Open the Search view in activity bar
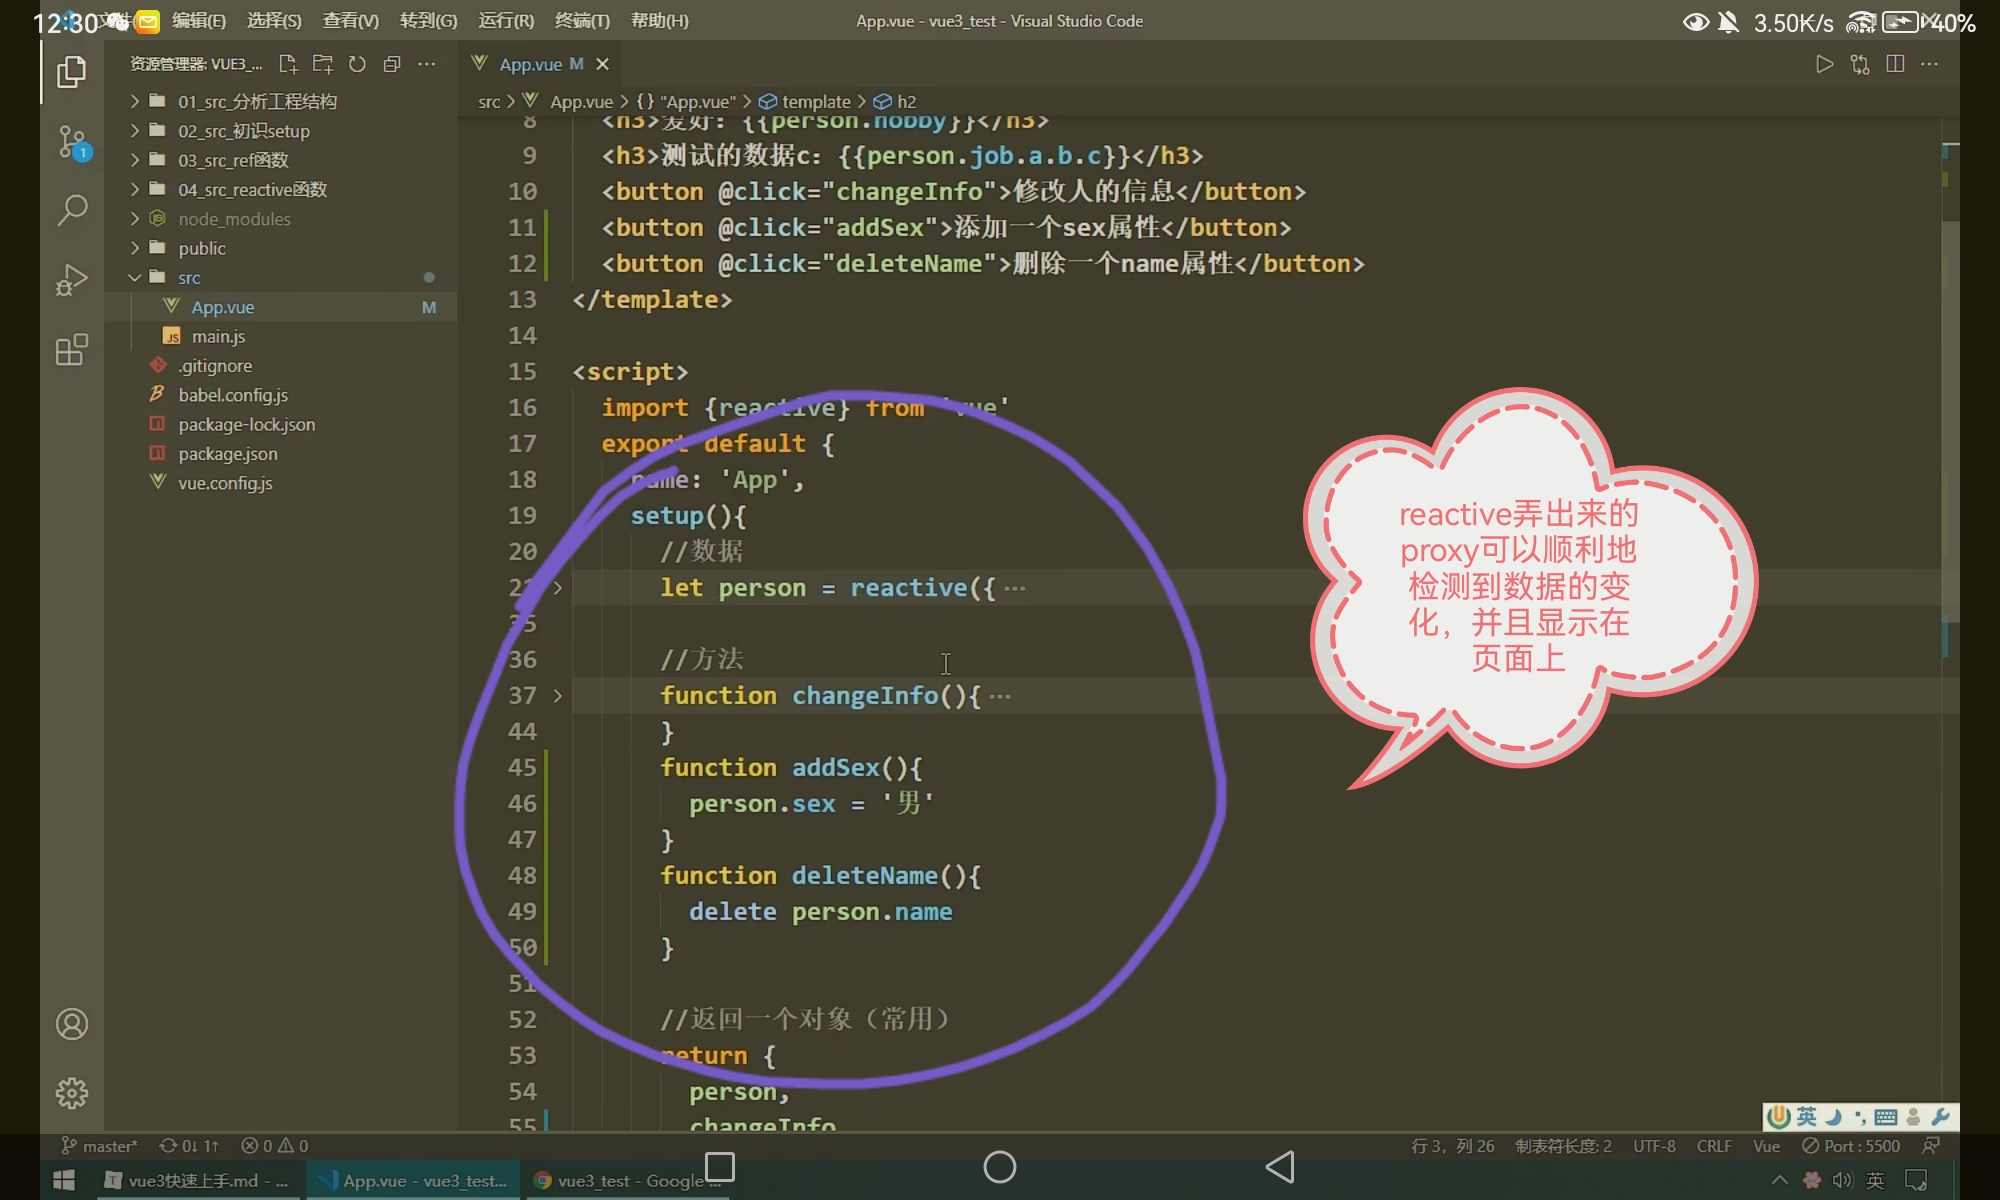Viewport: 2000px width, 1200px height. point(72,210)
